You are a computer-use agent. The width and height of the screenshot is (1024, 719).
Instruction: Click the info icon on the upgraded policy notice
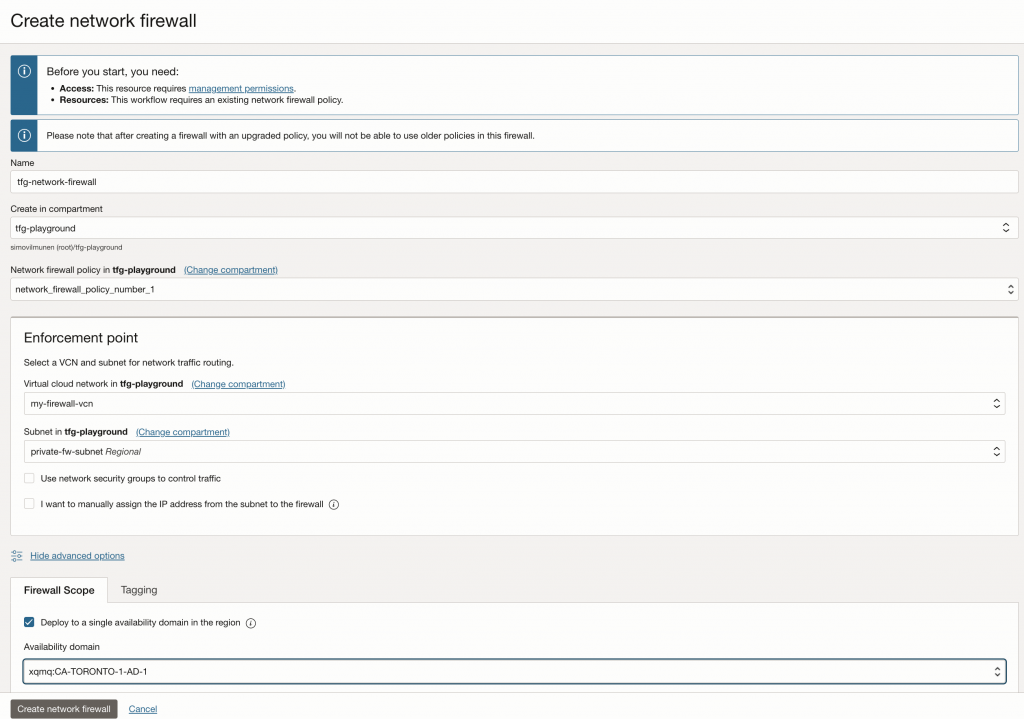point(22,135)
